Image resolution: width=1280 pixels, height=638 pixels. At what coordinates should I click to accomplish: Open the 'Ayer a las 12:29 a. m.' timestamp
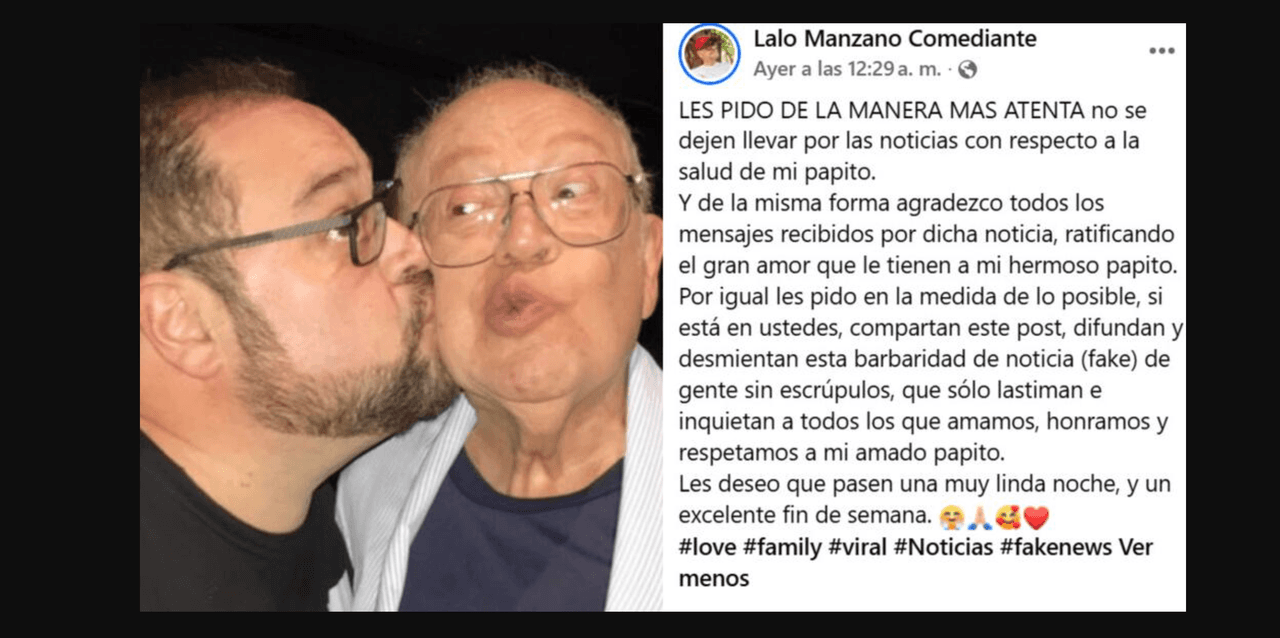pyautogui.click(x=845, y=70)
